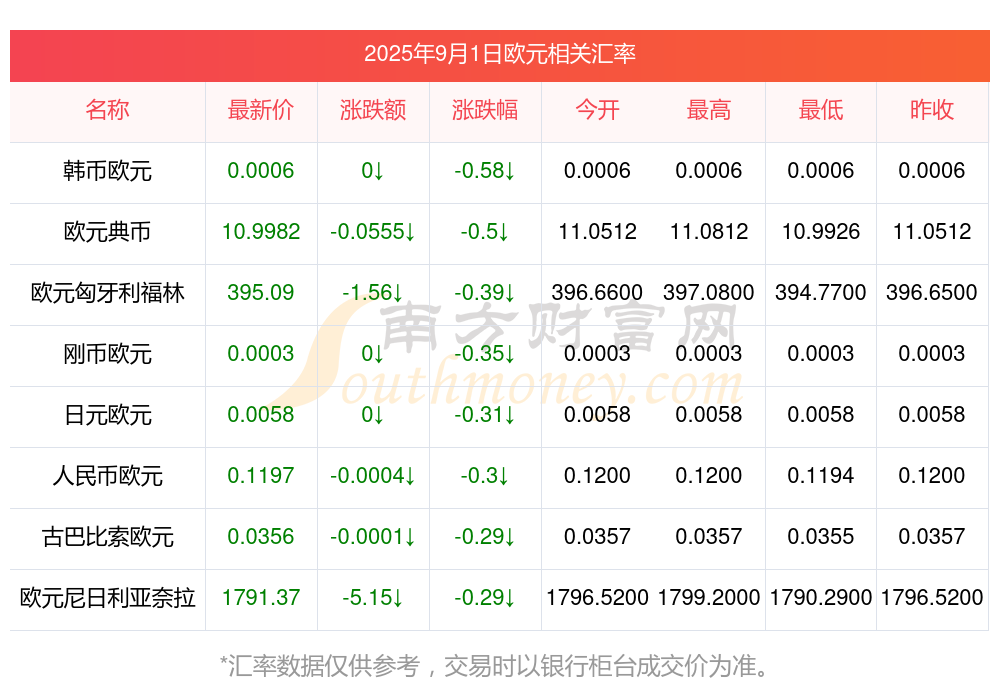
Task: Click the percent change -0.39↓
Action: click(485, 293)
